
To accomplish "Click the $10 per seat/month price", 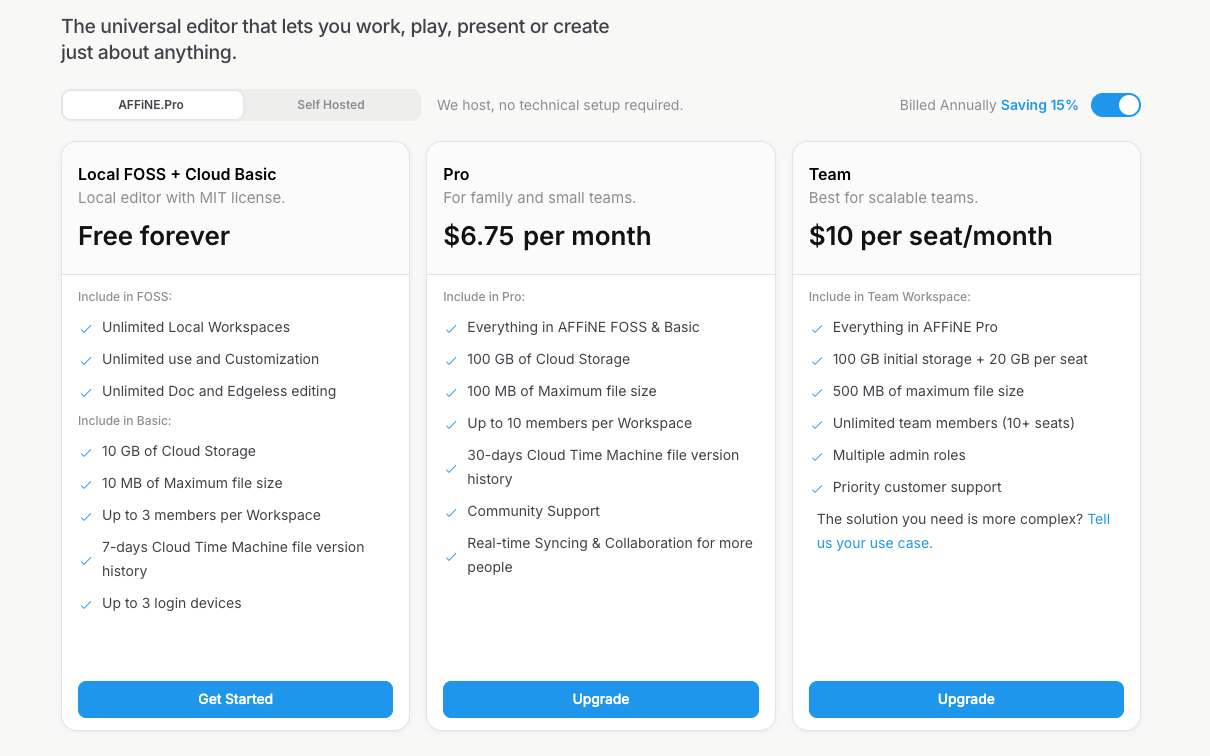I will click(930, 236).
